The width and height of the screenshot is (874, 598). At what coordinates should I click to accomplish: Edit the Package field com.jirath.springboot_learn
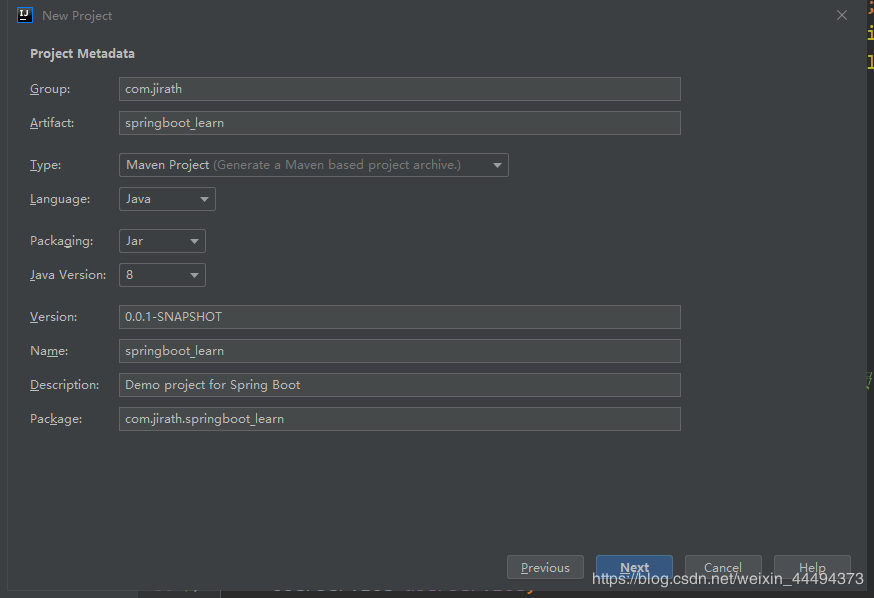400,419
